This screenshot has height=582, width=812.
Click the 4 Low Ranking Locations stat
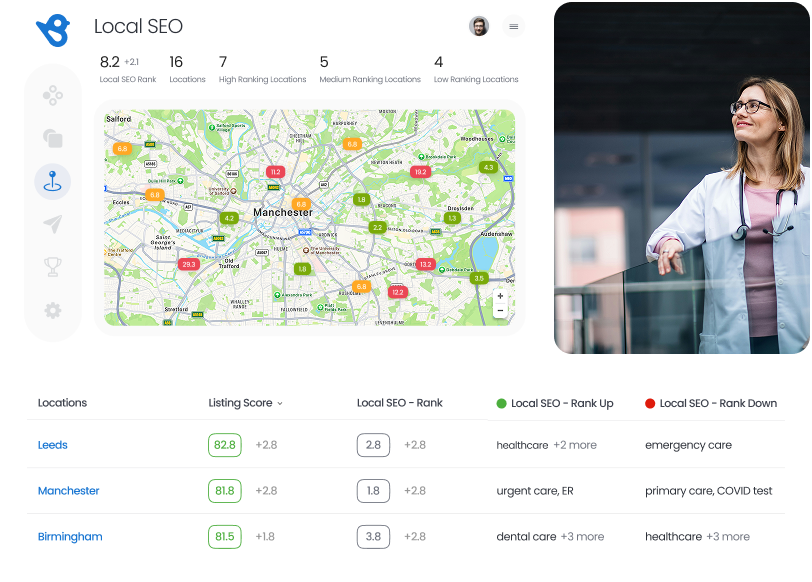(476, 69)
